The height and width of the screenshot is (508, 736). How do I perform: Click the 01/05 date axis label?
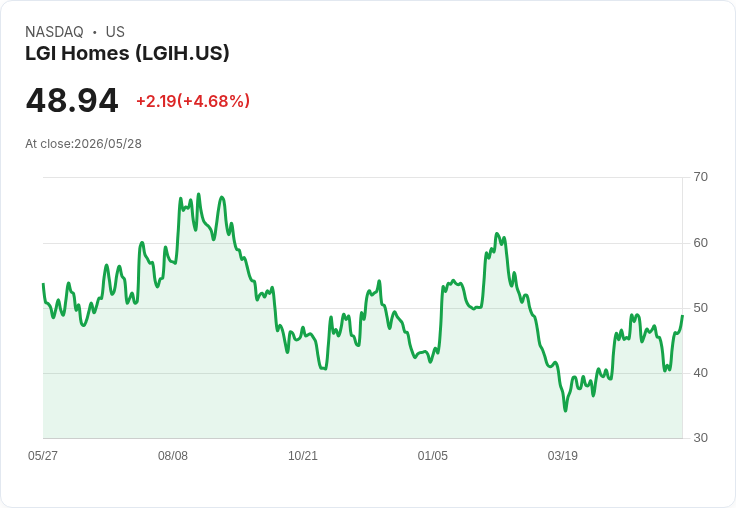click(x=432, y=455)
